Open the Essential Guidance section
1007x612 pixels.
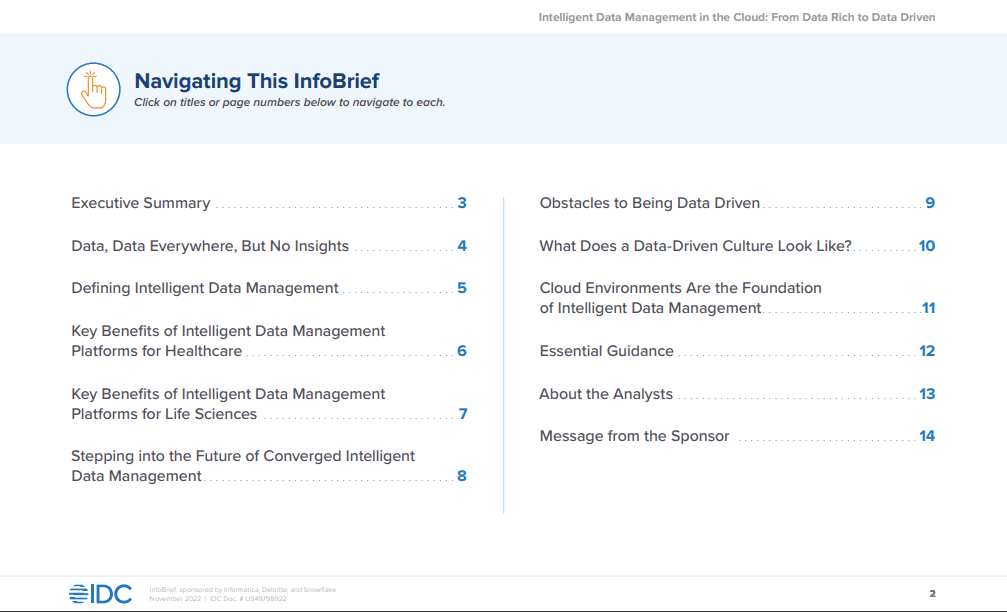tap(606, 351)
